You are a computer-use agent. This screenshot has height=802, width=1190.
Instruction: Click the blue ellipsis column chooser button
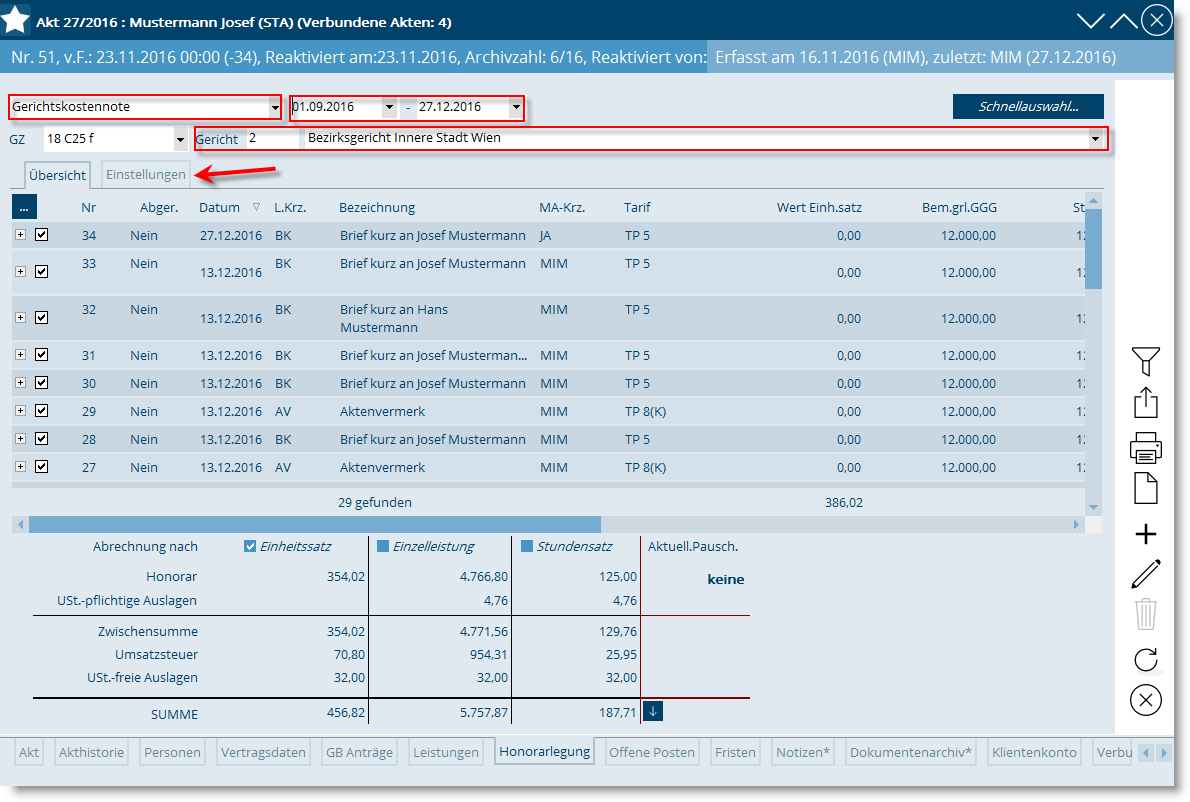click(24, 207)
